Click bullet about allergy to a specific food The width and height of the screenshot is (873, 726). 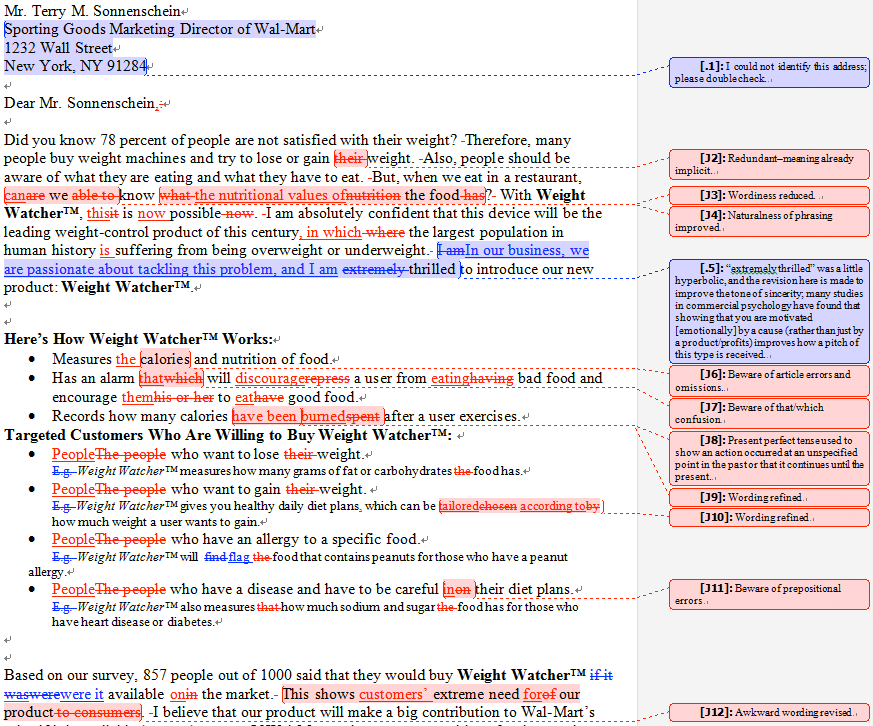tap(235, 539)
